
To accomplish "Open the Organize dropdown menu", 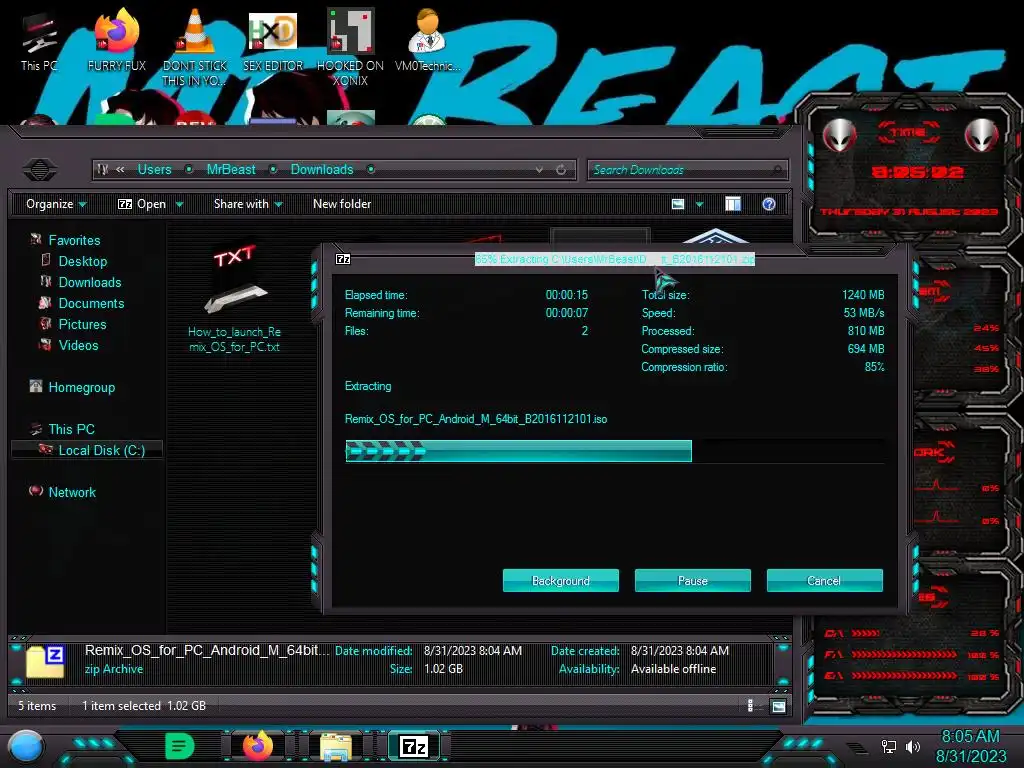I will coord(56,204).
